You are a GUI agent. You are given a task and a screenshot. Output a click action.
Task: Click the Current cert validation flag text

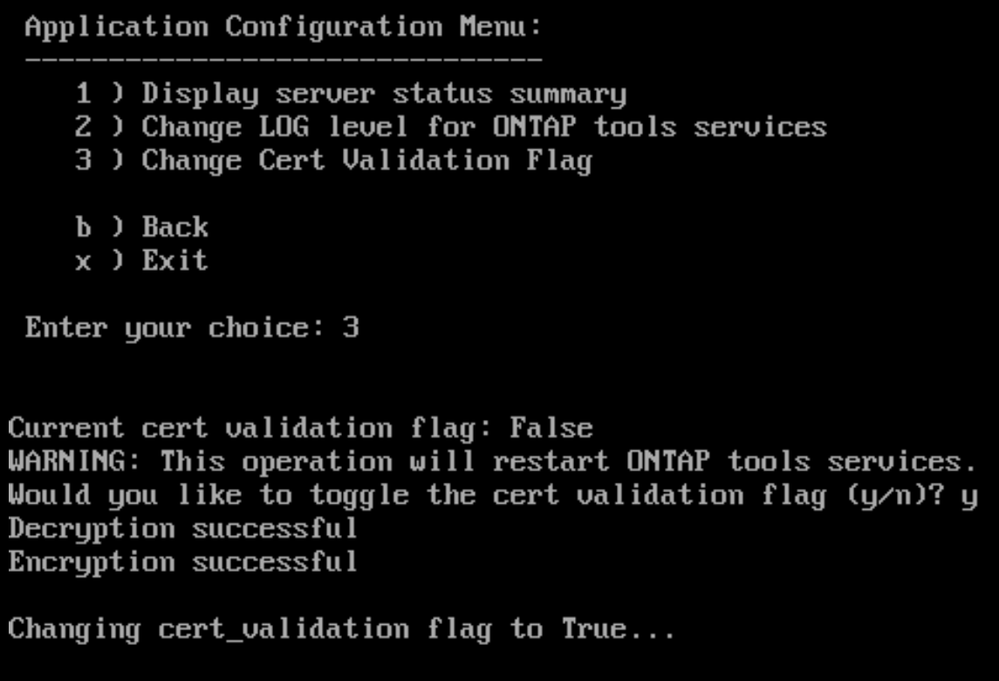tap(250, 428)
